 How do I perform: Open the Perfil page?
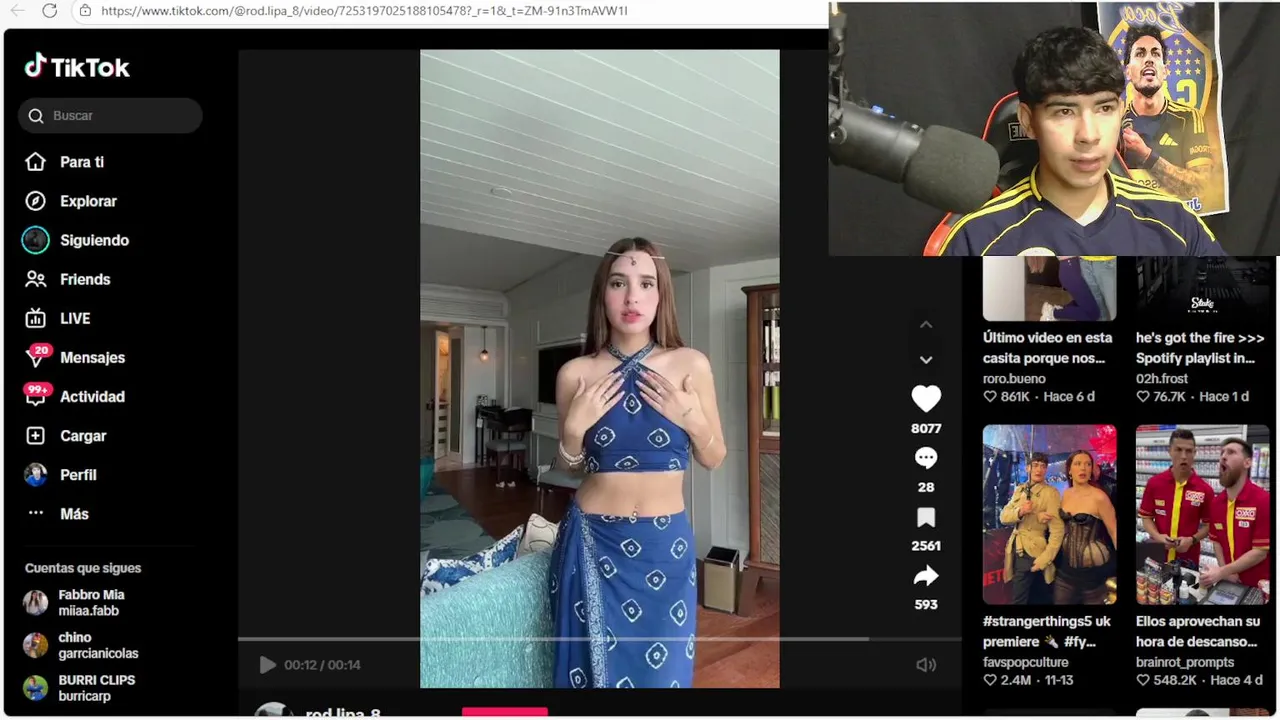click(78, 475)
